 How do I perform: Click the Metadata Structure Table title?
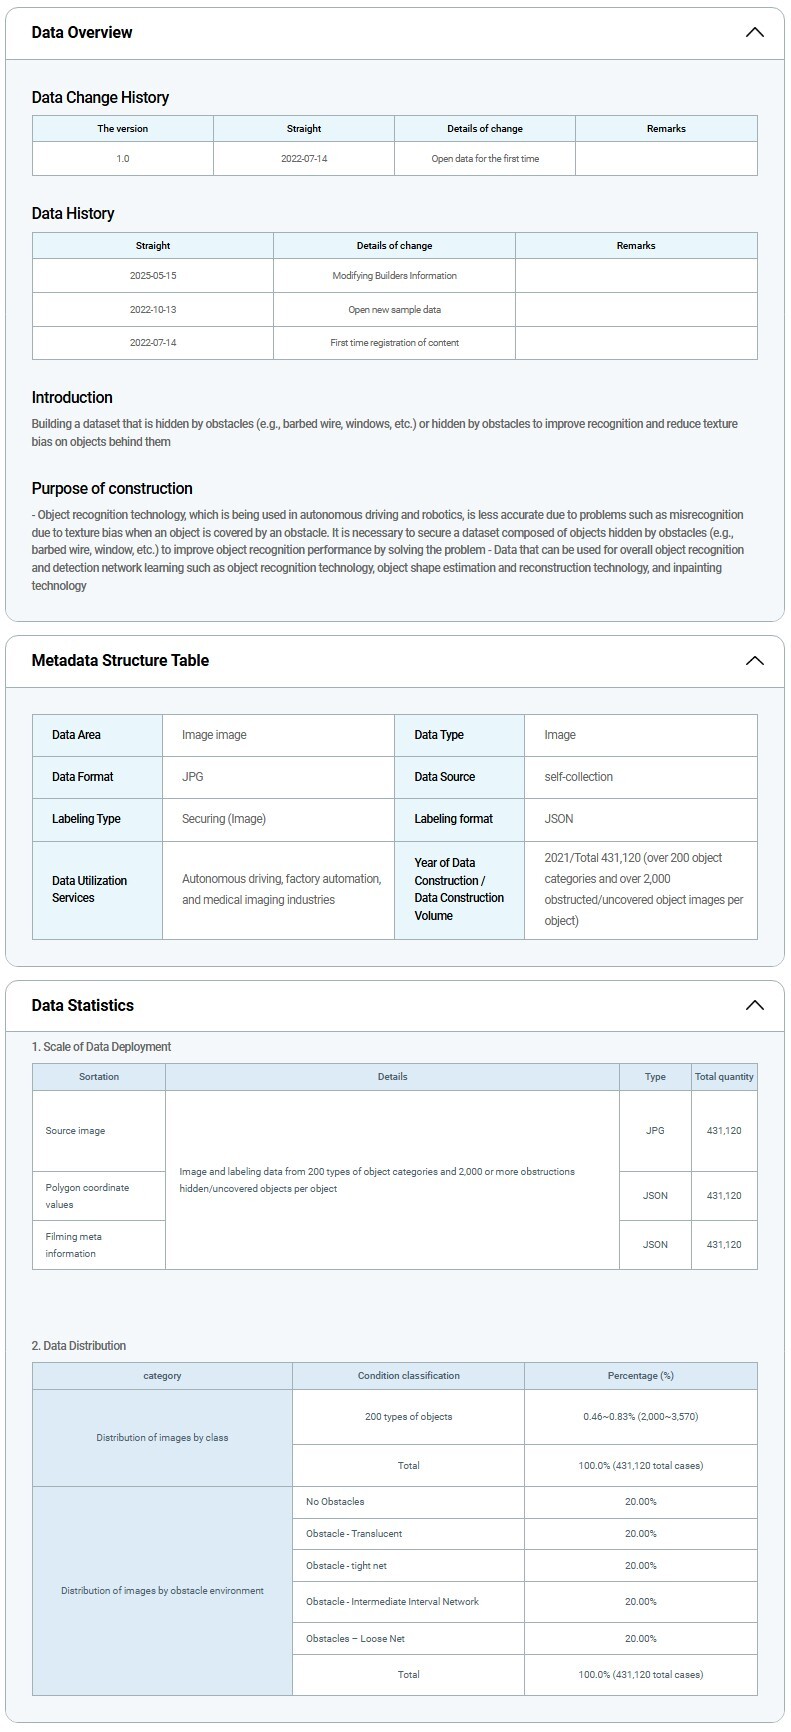pyautogui.click(x=120, y=660)
